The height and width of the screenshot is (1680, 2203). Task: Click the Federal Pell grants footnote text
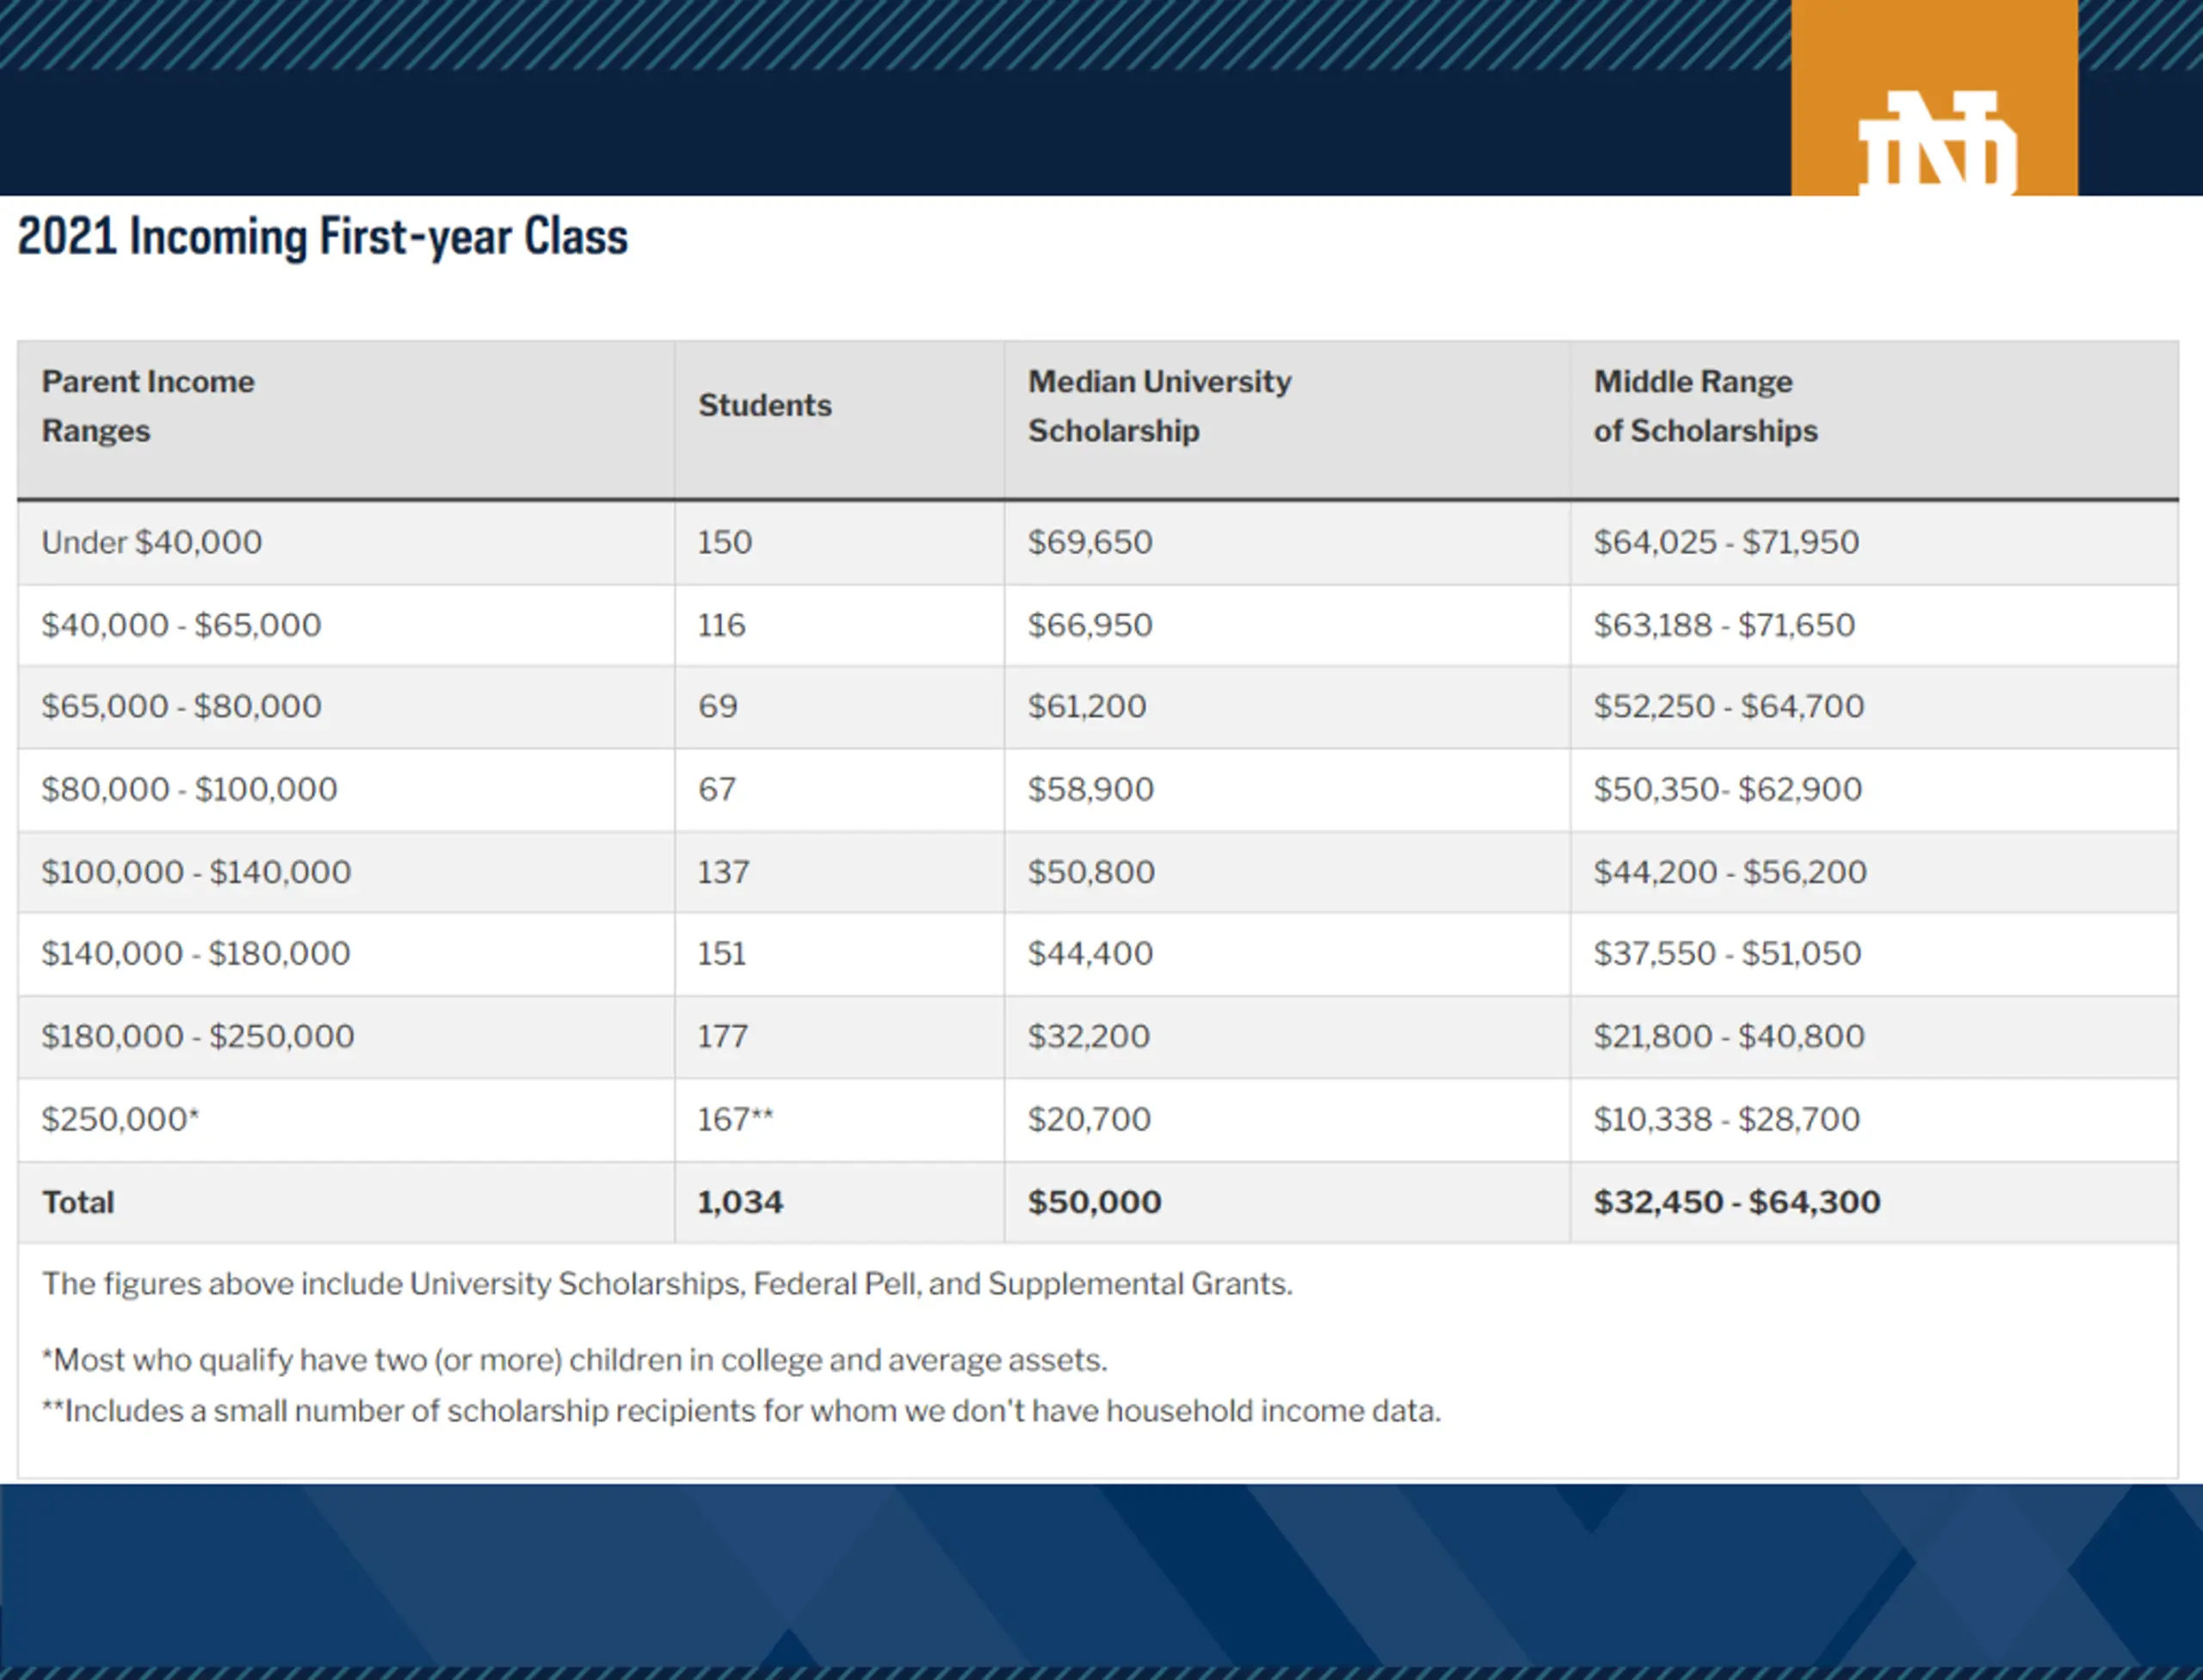(667, 1284)
